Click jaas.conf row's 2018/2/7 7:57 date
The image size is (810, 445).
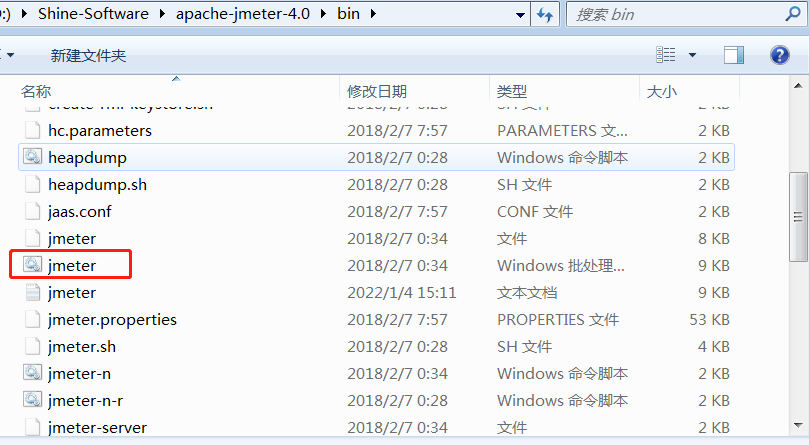coord(397,211)
